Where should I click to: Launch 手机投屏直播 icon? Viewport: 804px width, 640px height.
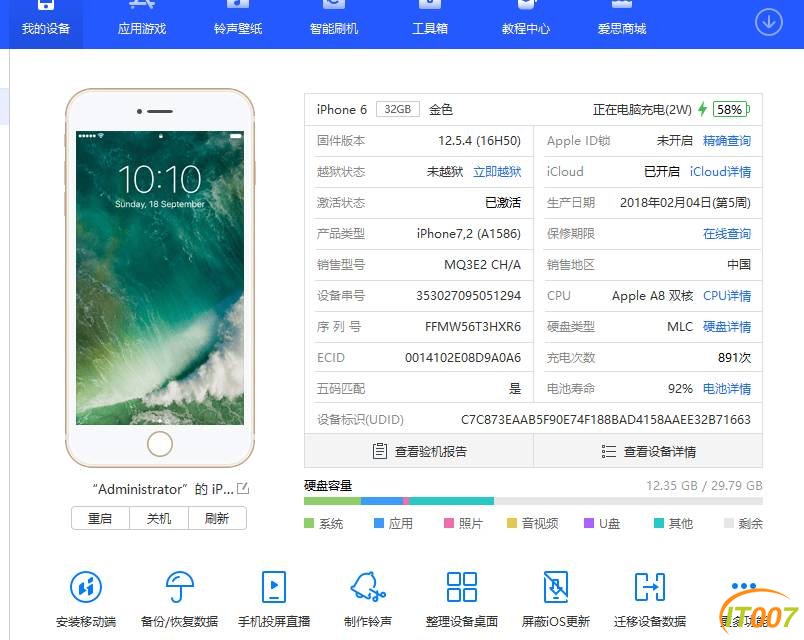click(x=274, y=586)
